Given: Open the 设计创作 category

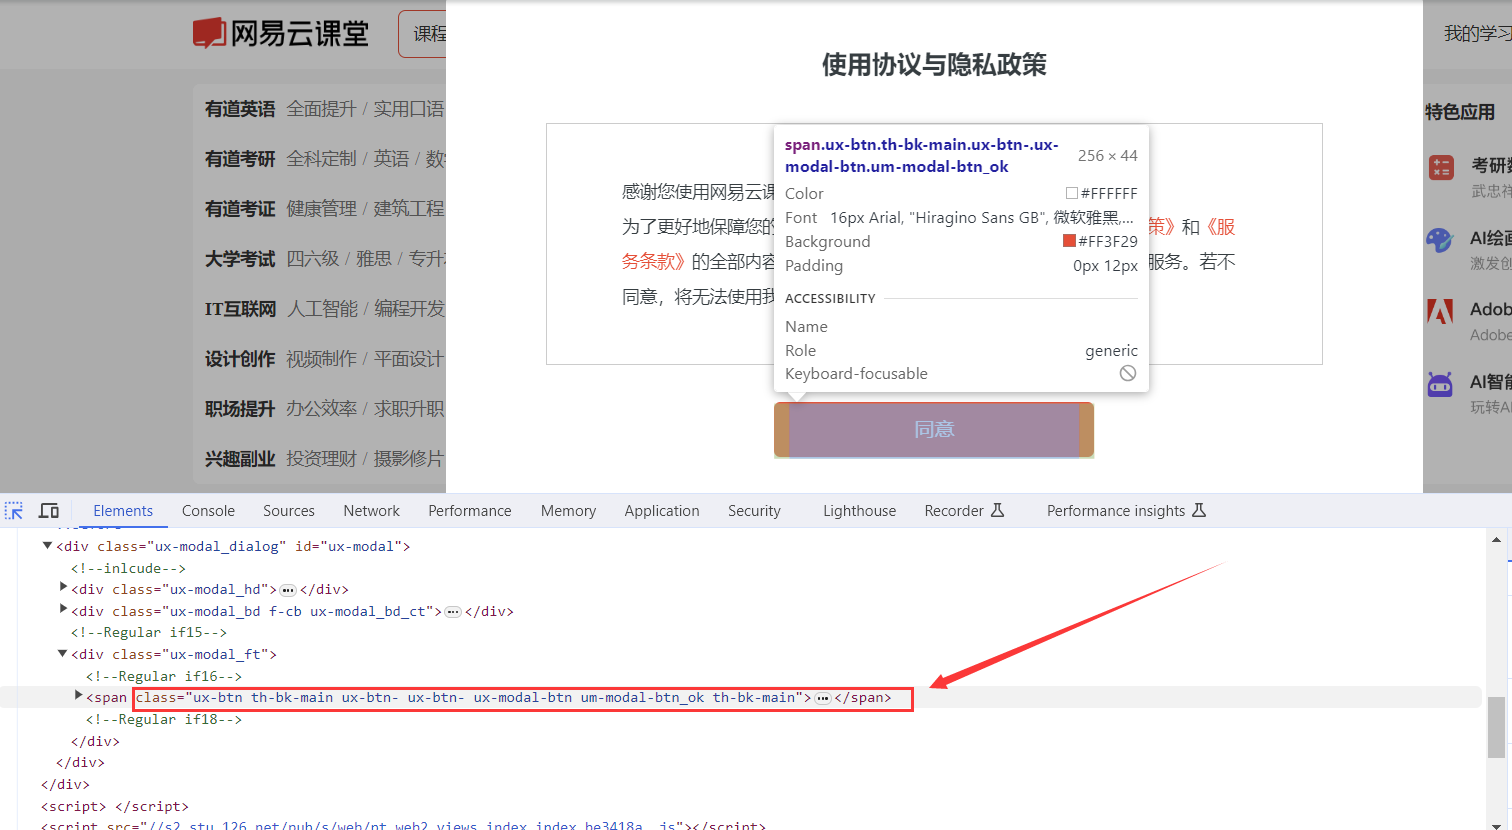Looking at the screenshot, I should tap(240, 359).
